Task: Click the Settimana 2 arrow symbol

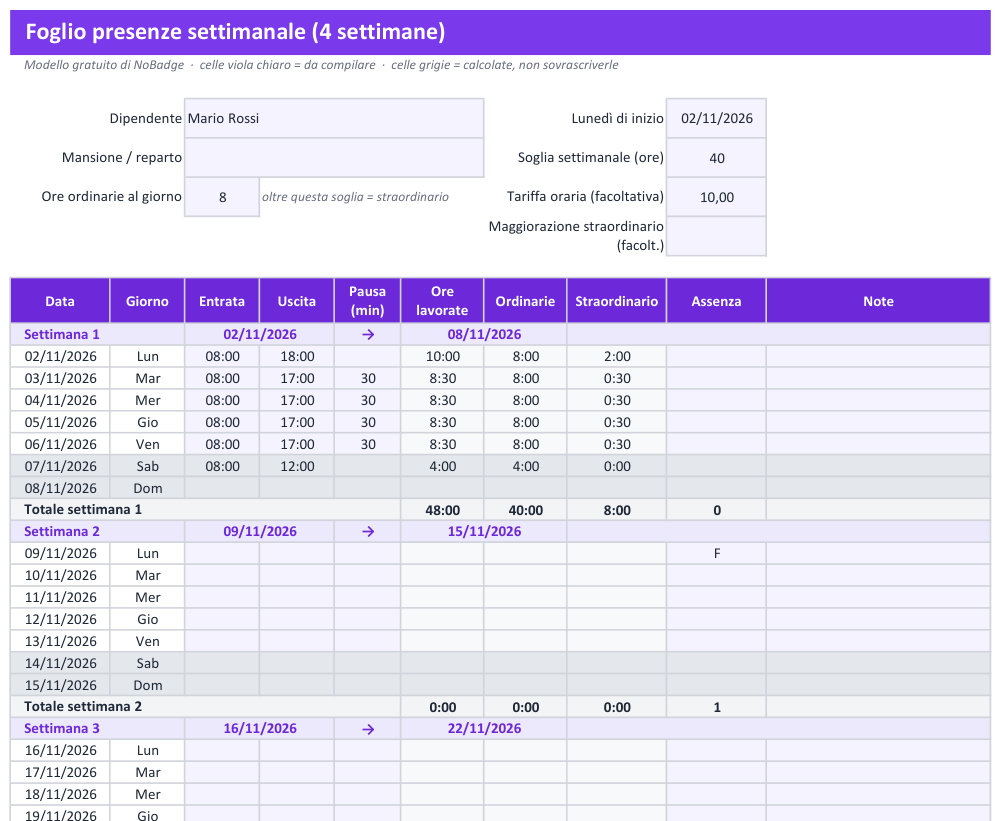Action: point(368,531)
